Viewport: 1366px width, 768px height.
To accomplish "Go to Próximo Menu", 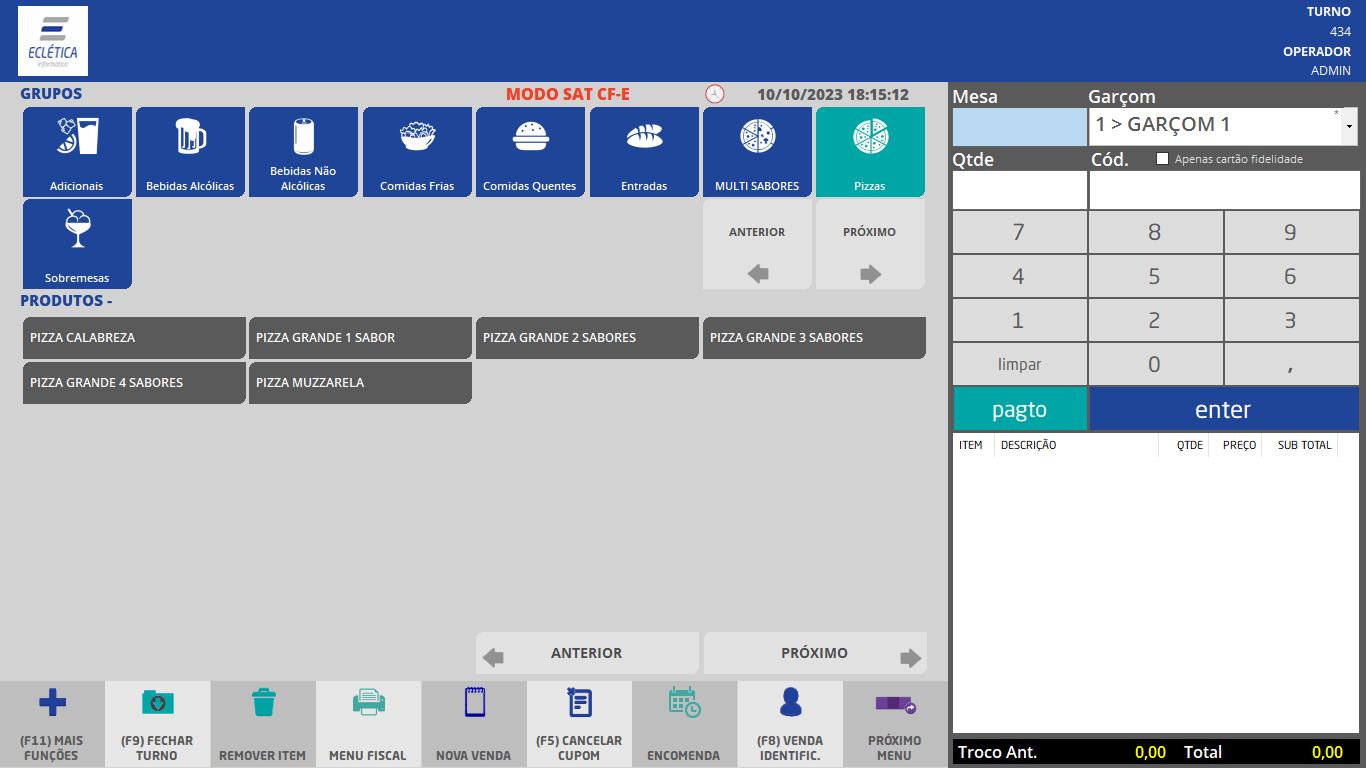I will click(x=895, y=724).
